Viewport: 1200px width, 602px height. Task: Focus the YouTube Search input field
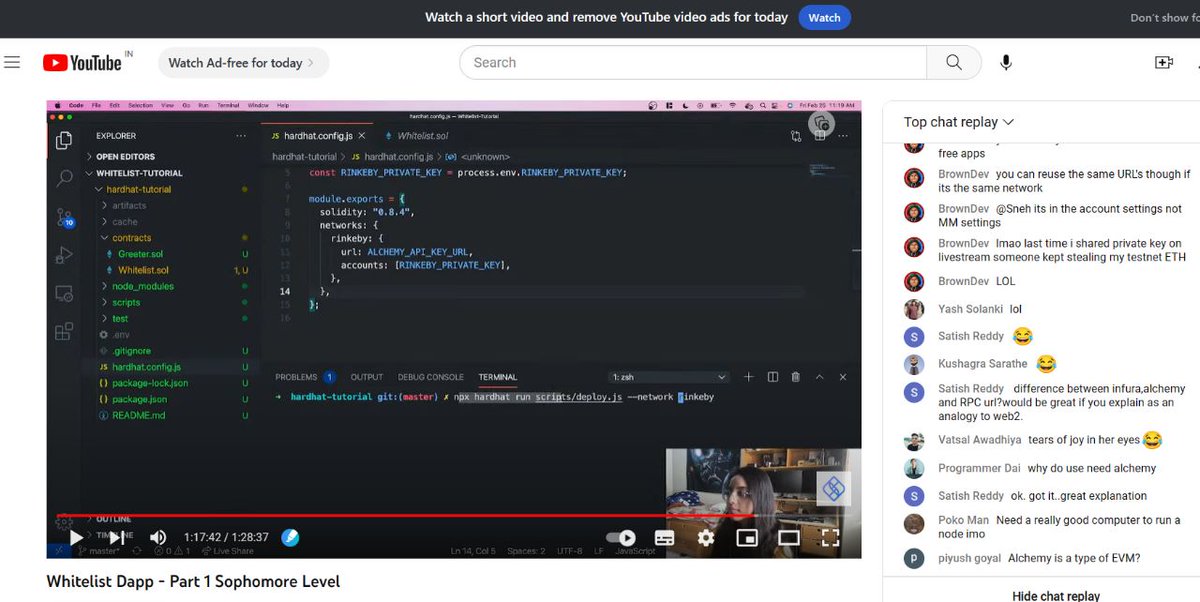(693, 63)
